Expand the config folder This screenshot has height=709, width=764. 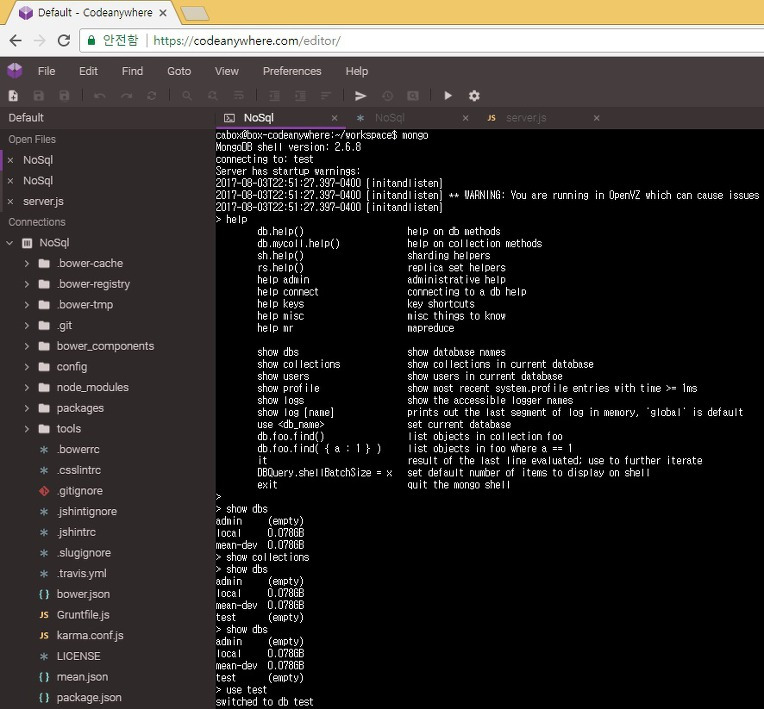(27, 367)
